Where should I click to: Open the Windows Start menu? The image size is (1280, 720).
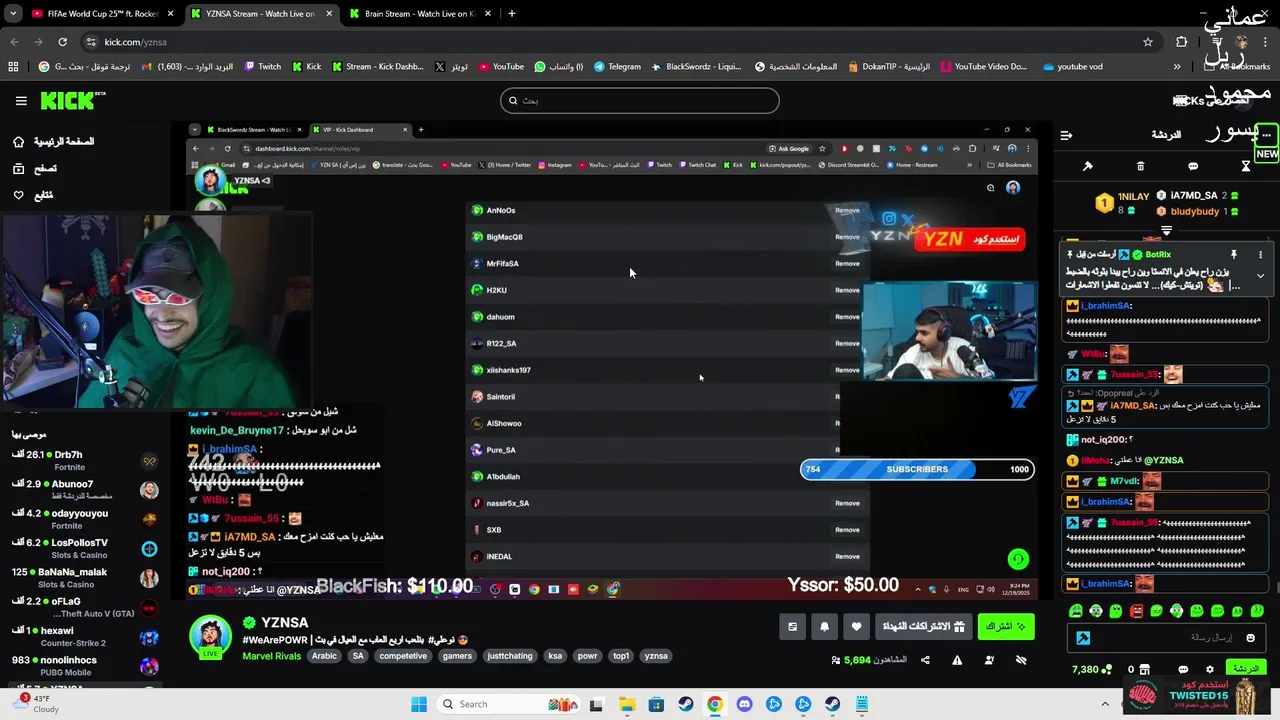point(419,704)
